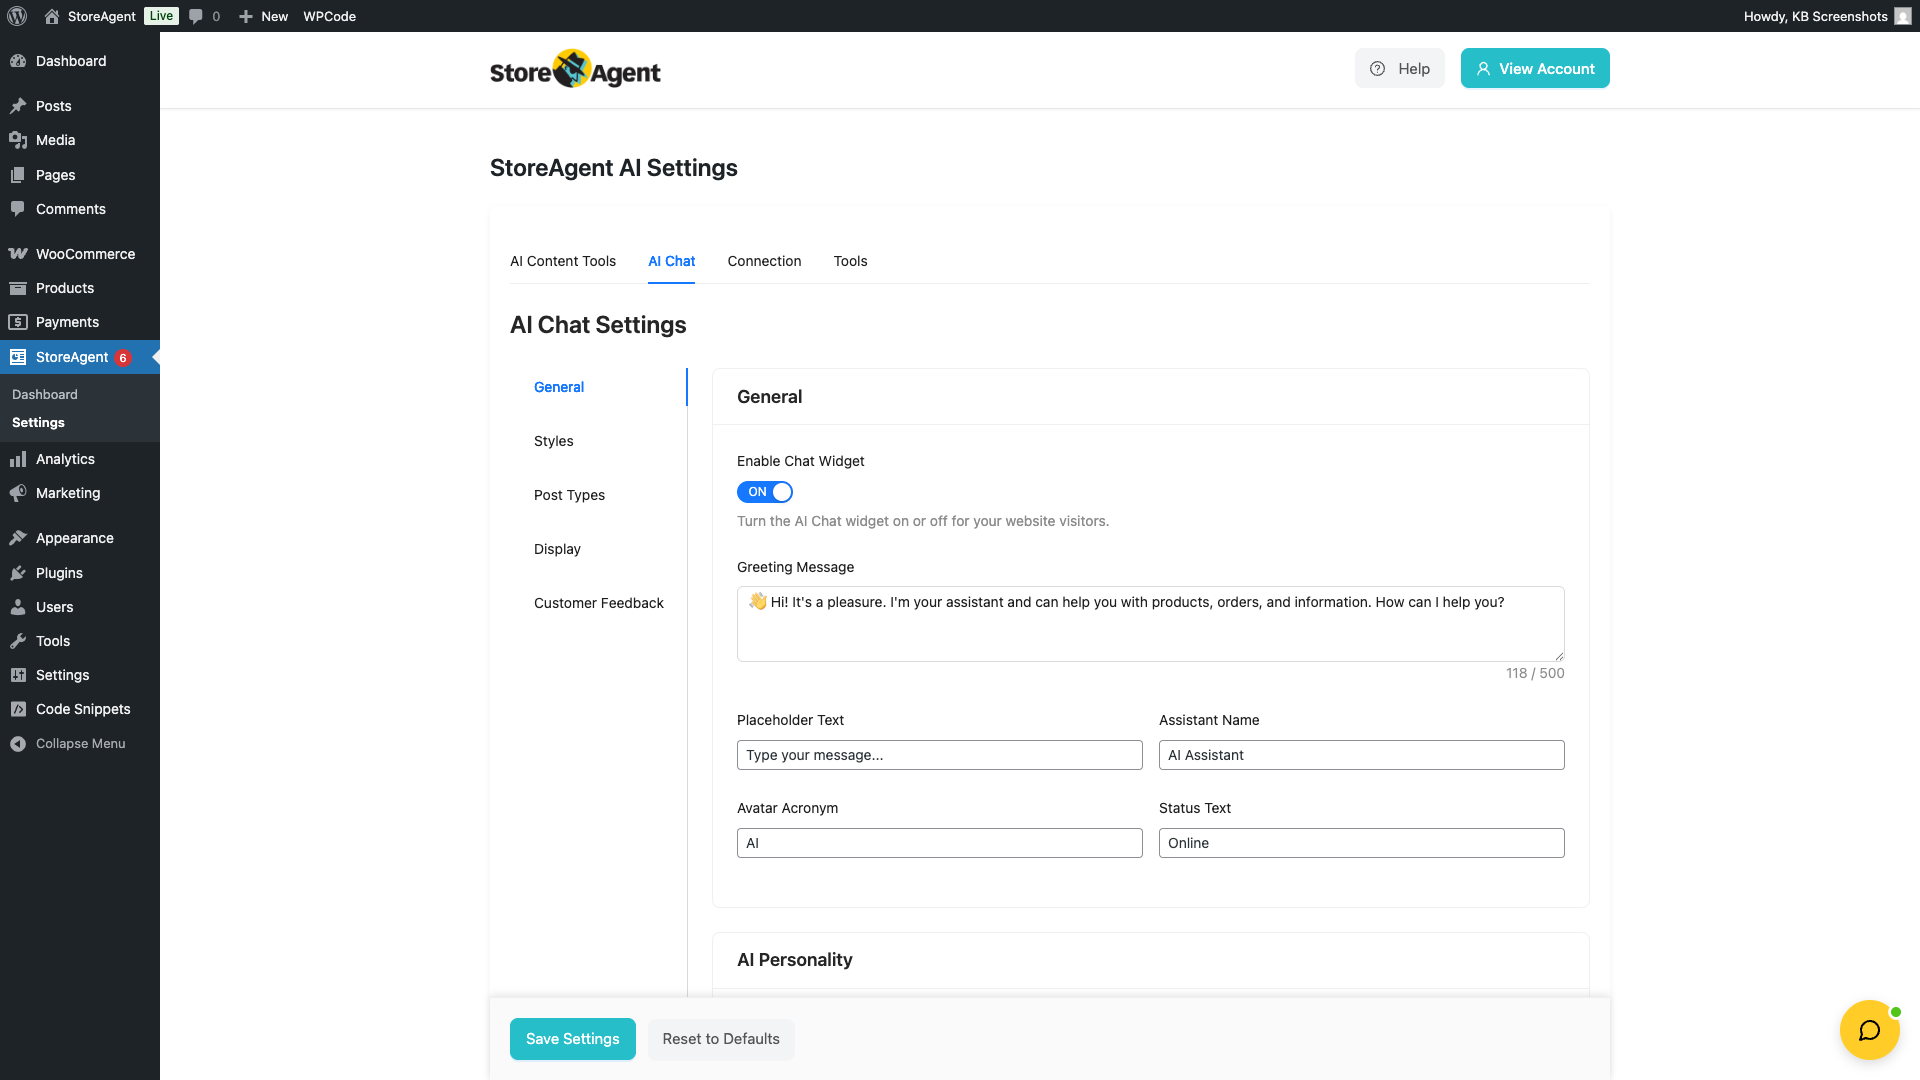Click the Tools wrench icon in sidebar
Image resolution: width=1920 pixels, height=1080 pixels.
pos(18,641)
